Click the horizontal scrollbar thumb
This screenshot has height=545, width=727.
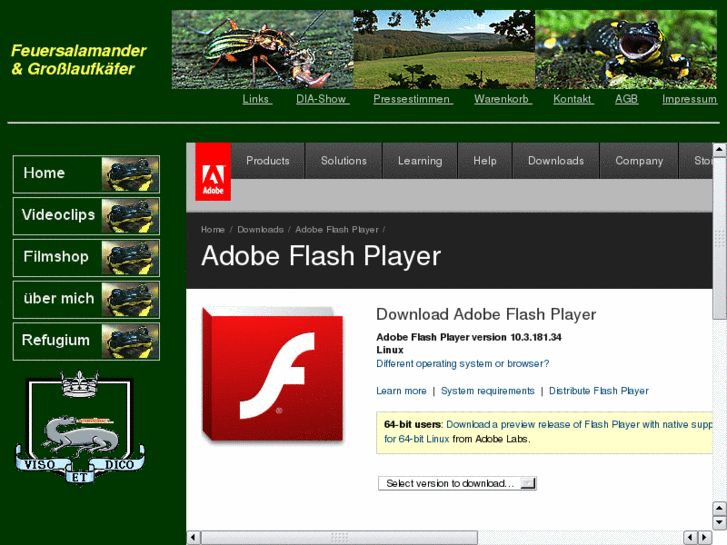(340, 538)
